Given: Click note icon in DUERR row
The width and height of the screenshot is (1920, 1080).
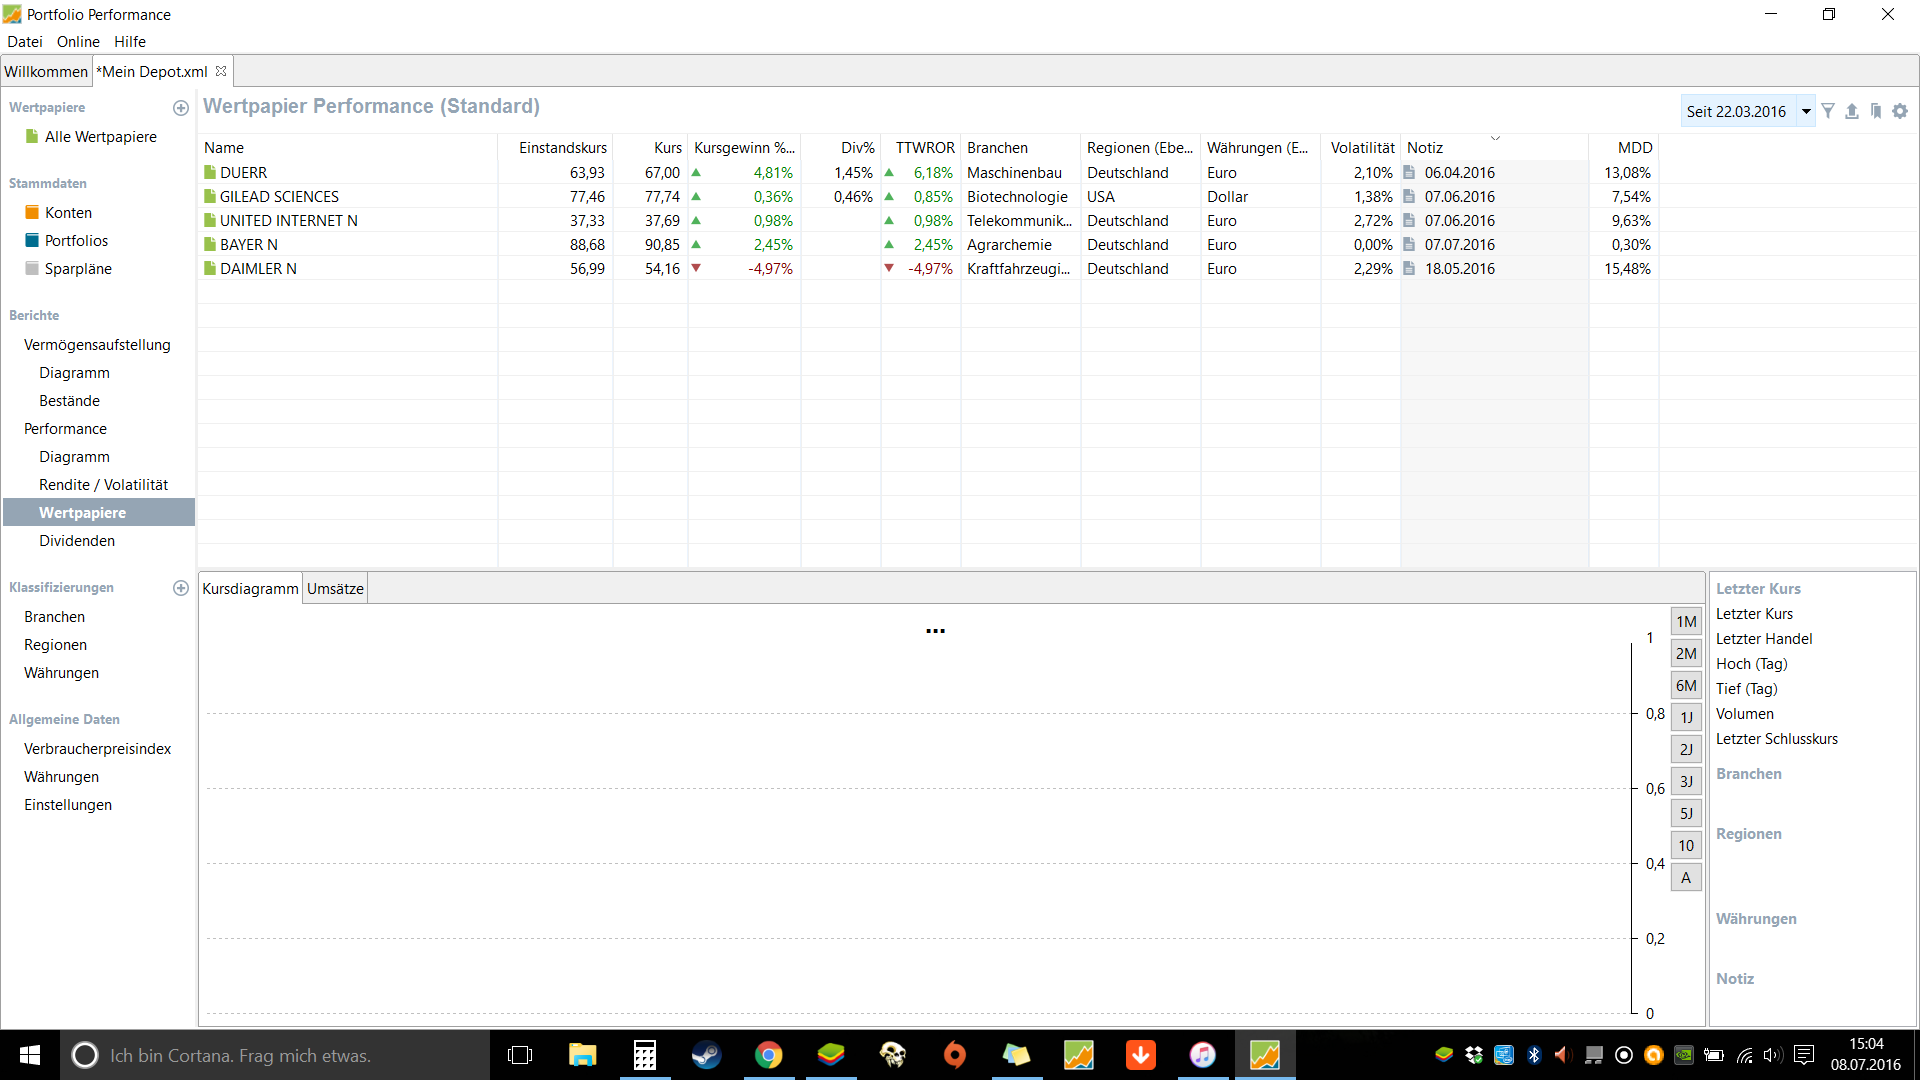Looking at the screenshot, I should coord(1409,172).
